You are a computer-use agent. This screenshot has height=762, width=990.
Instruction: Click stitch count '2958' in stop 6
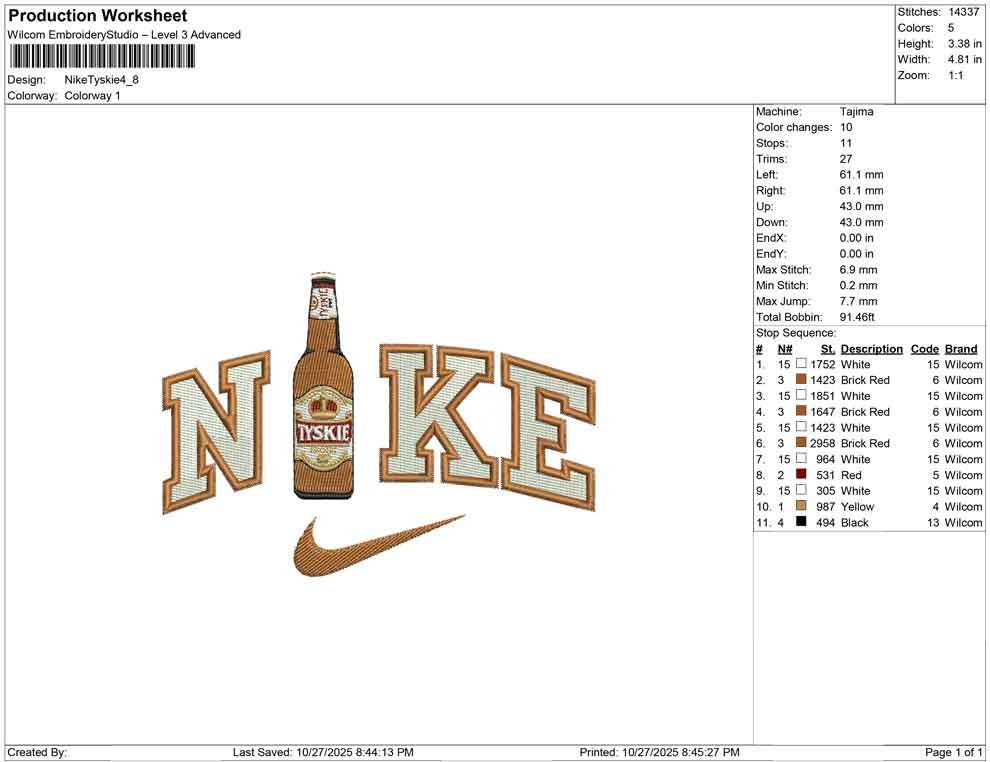point(823,443)
